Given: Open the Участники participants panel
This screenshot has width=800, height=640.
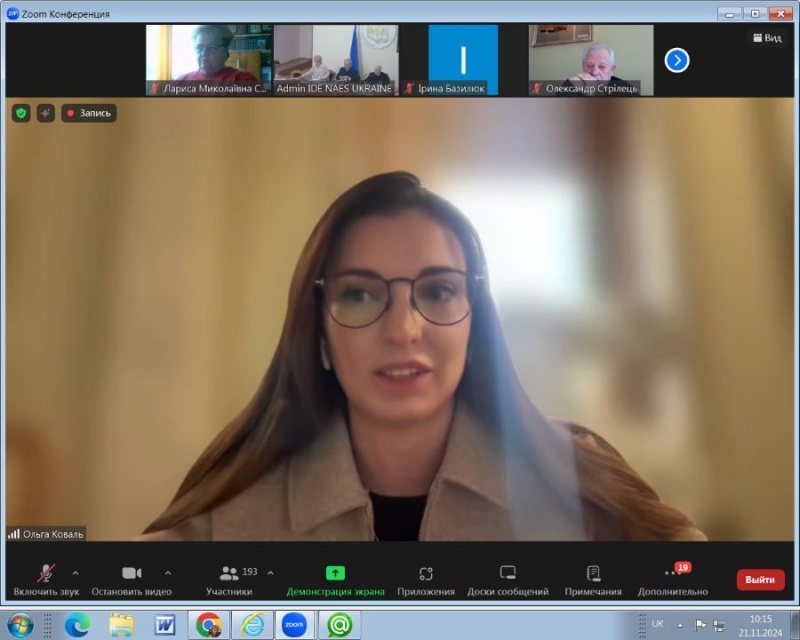Looking at the screenshot, I should pos(231,579).
